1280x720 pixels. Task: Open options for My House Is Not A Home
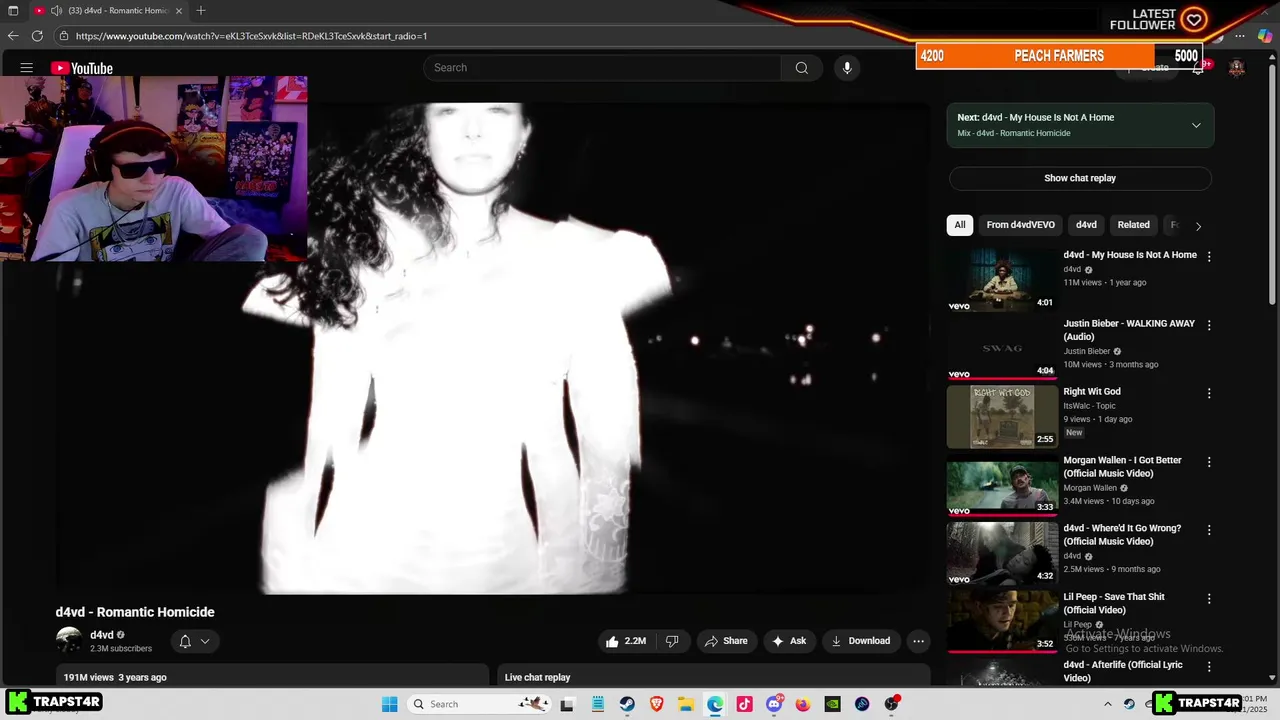(x=1209, y=257)
